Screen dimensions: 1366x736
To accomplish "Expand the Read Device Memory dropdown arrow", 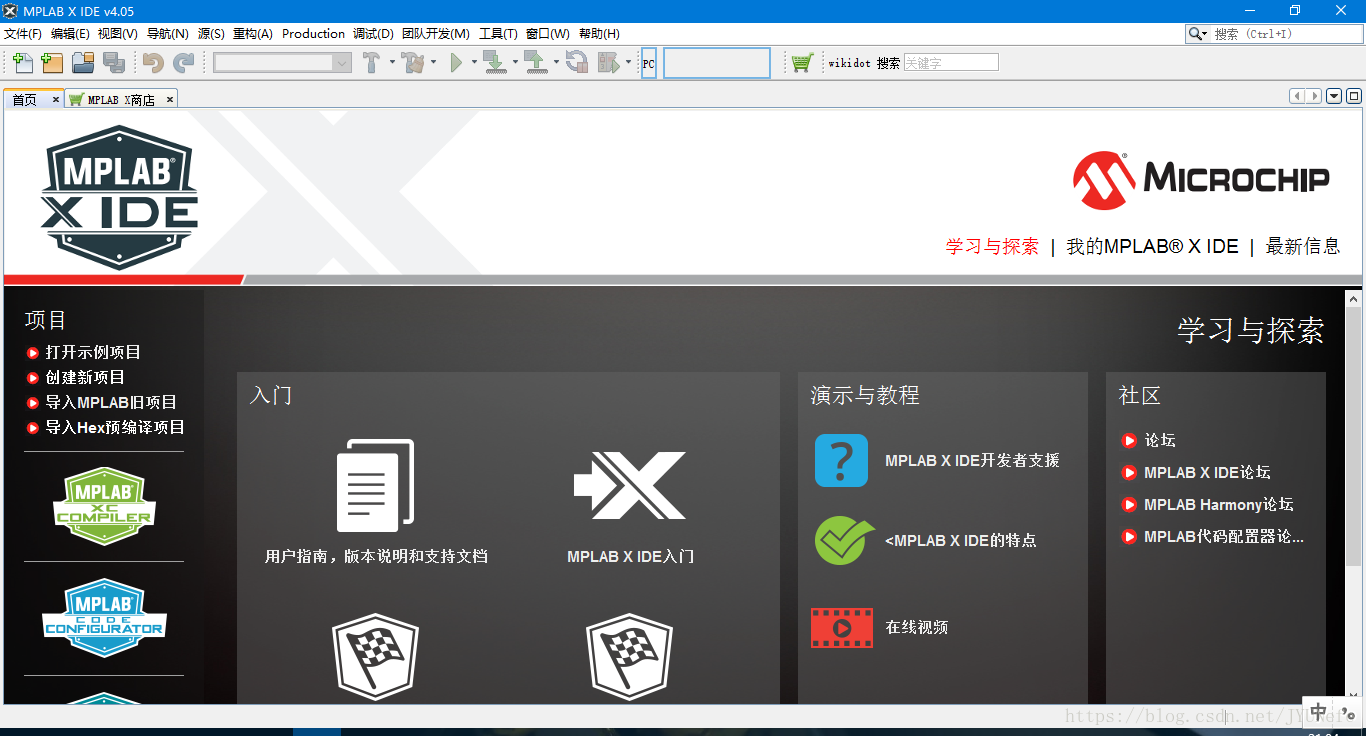I will click(x=556, y=63).
